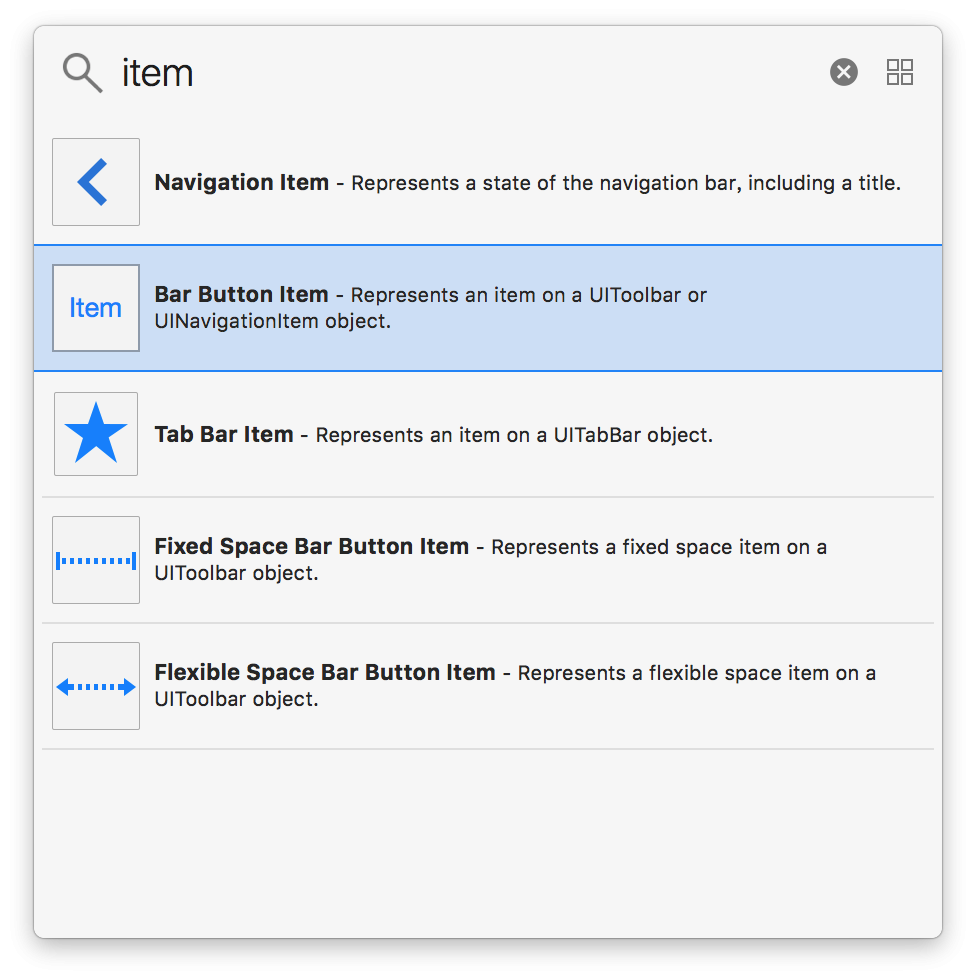Click 'UINavigationItem object.' description text
This screenshot has height=980, width=976.
click(272, 321)
